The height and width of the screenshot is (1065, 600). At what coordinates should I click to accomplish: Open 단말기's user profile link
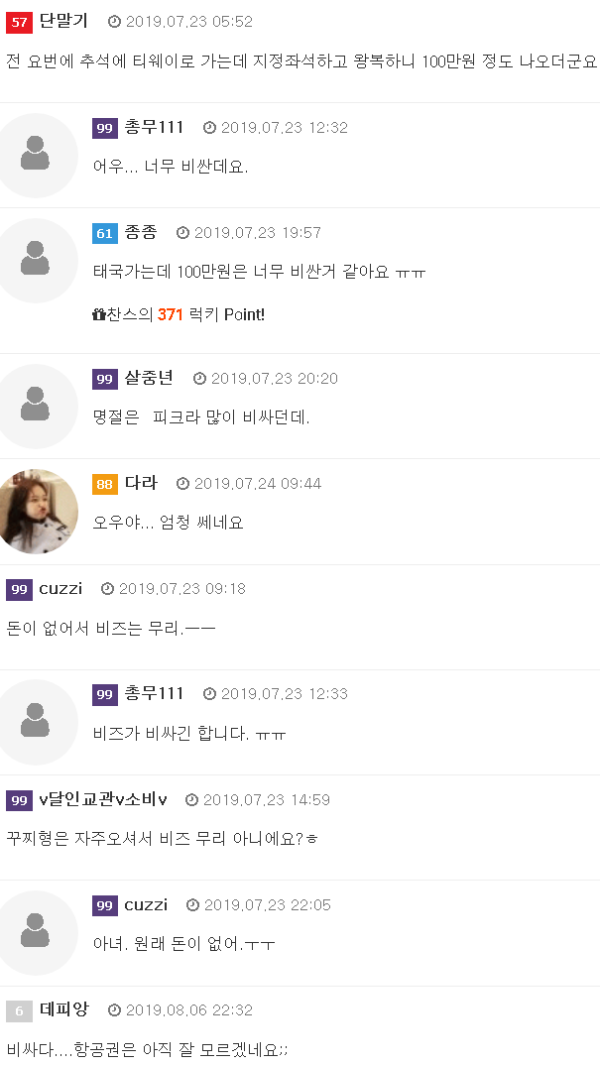point(64,21)
